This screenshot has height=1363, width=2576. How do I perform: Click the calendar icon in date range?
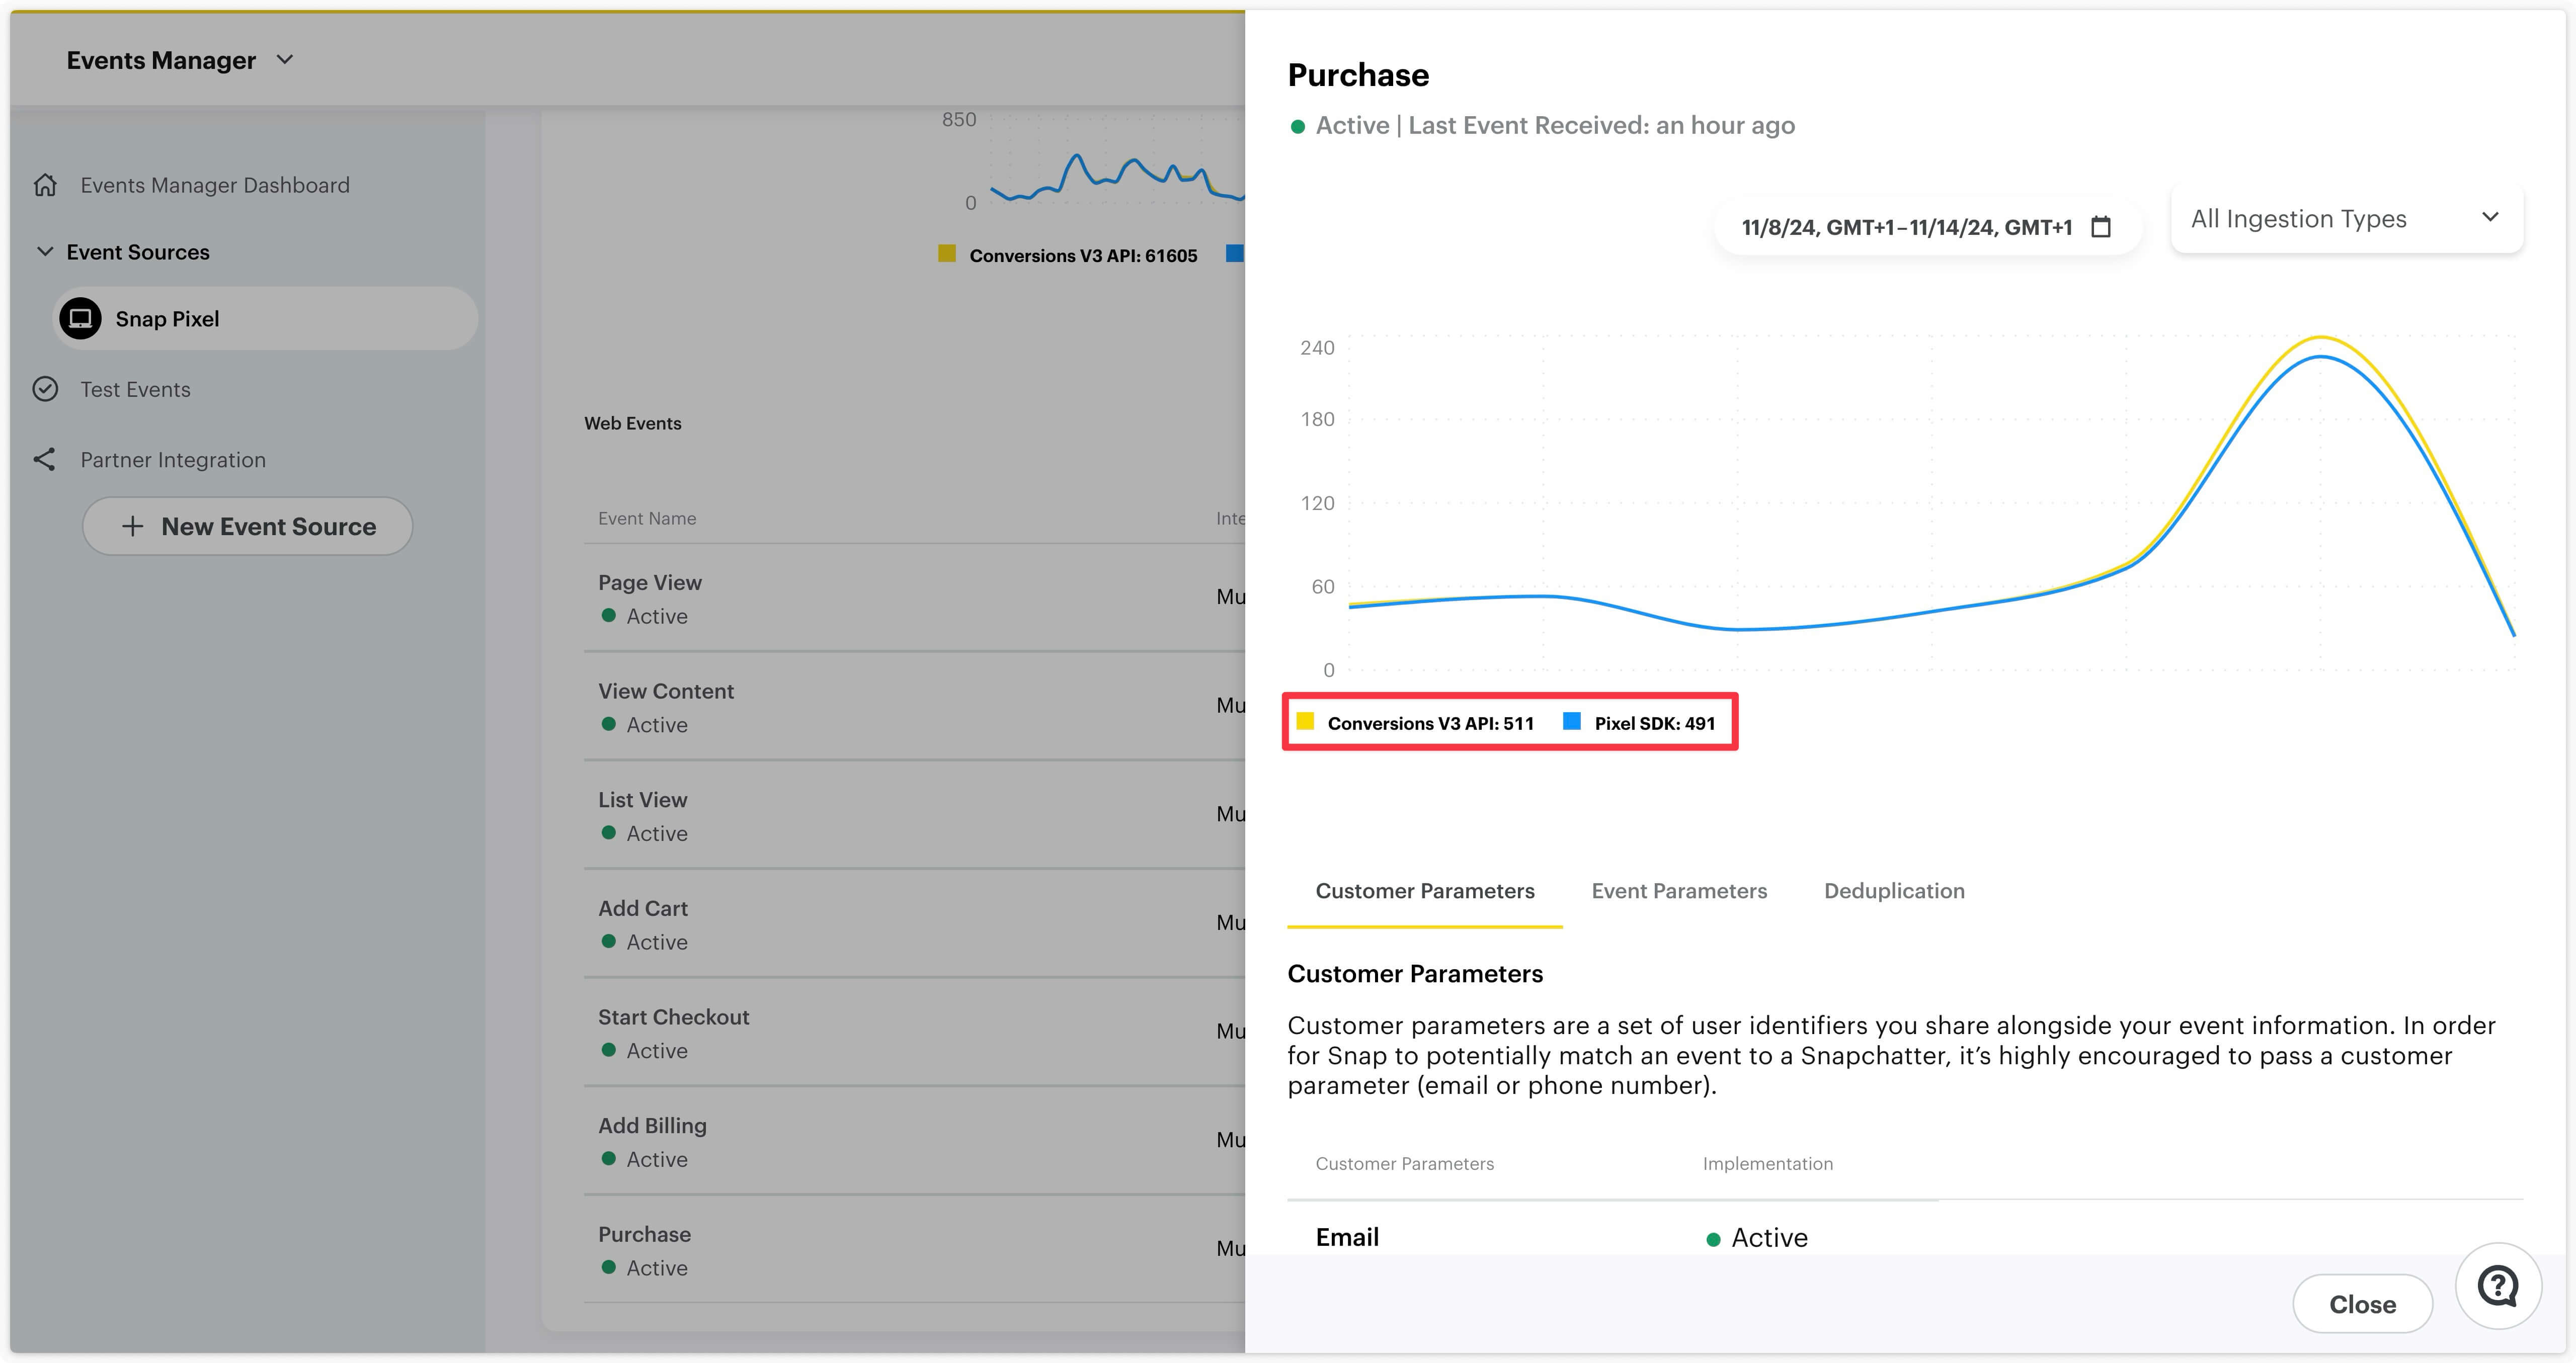tap(2101, 227)
